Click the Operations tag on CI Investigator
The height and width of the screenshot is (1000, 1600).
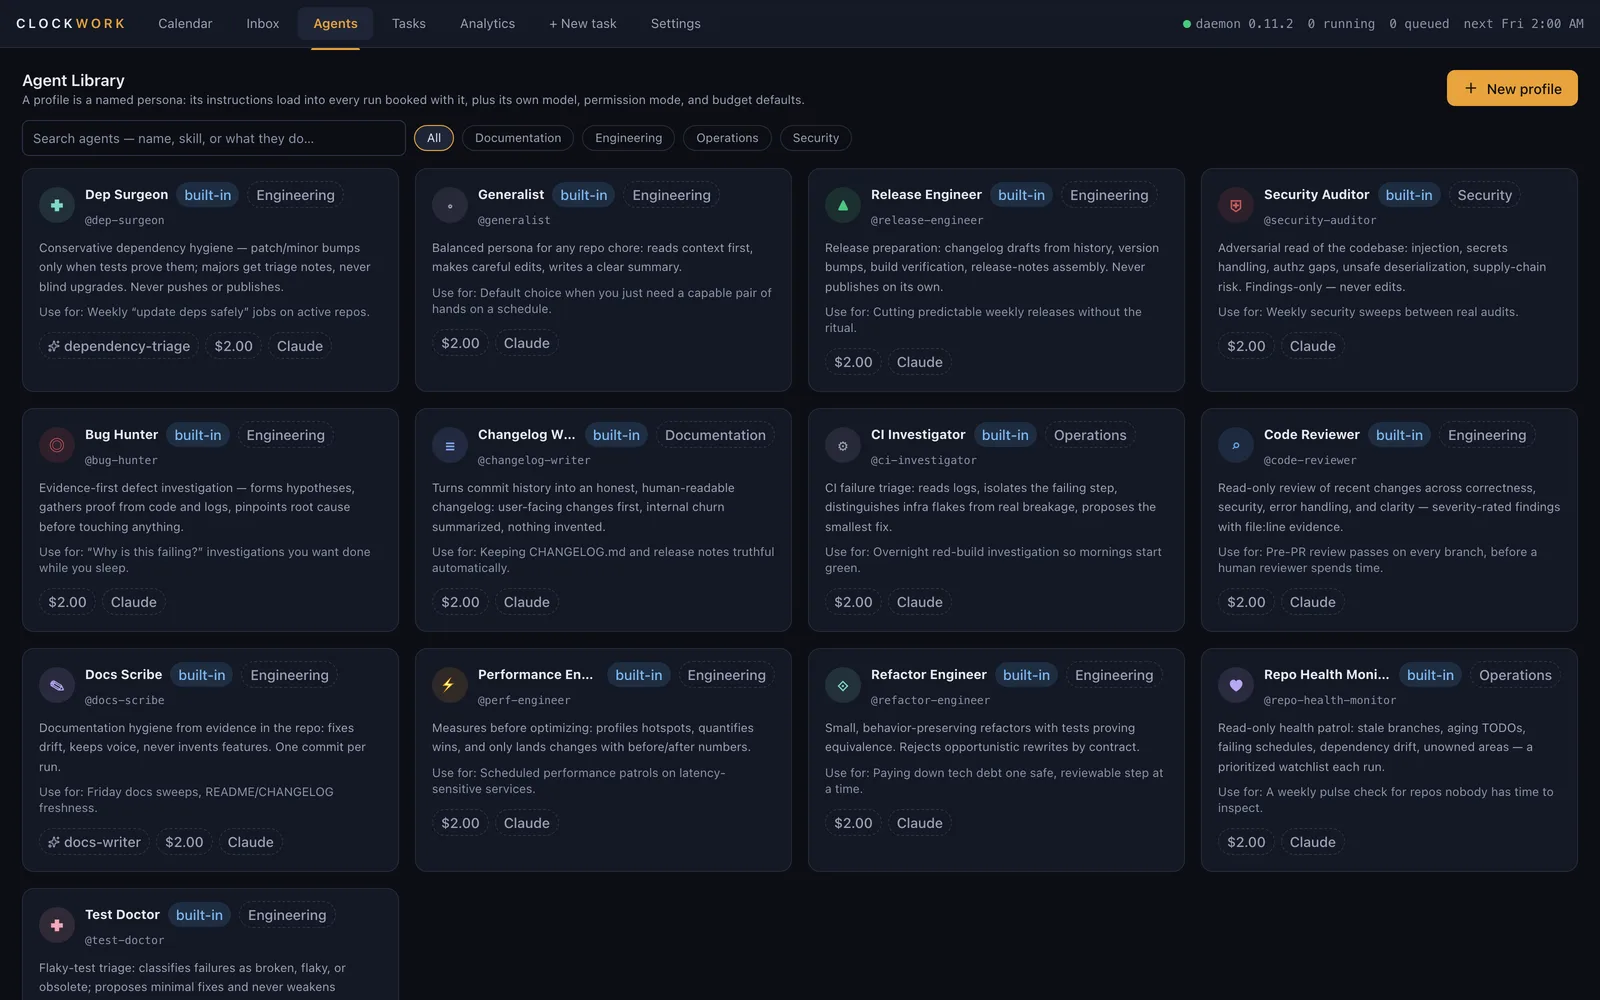click(x=1090, y=435)
